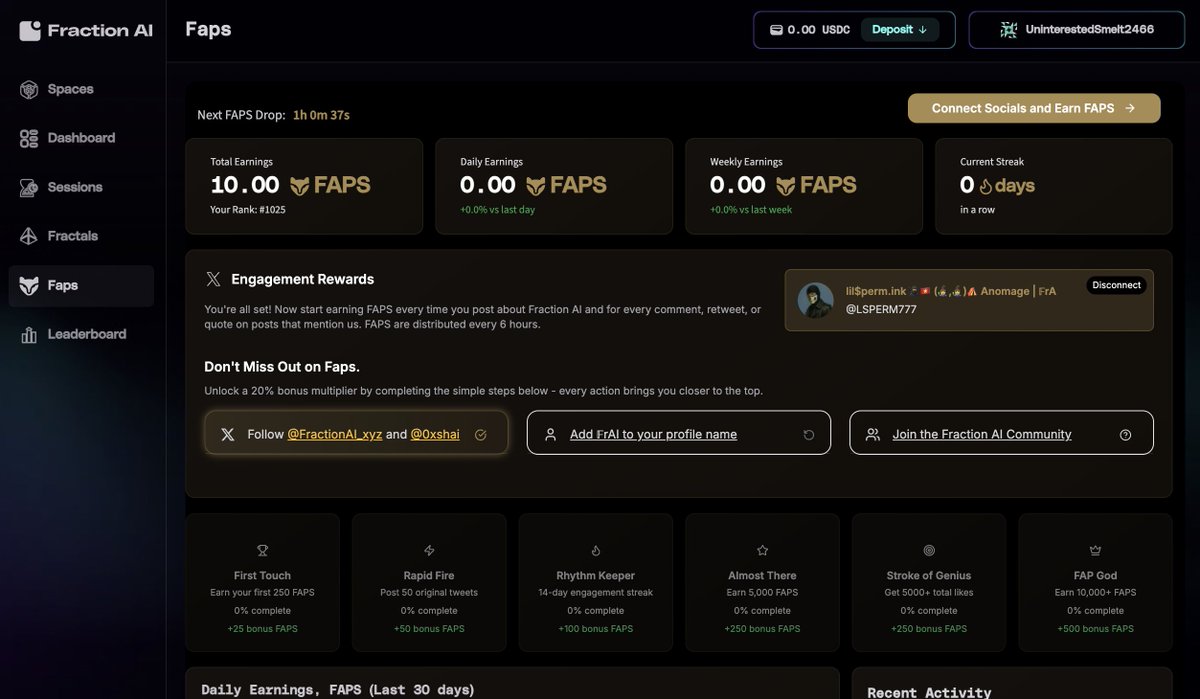Click the Faps page title
1200x699 pixels.
point(208,29)
